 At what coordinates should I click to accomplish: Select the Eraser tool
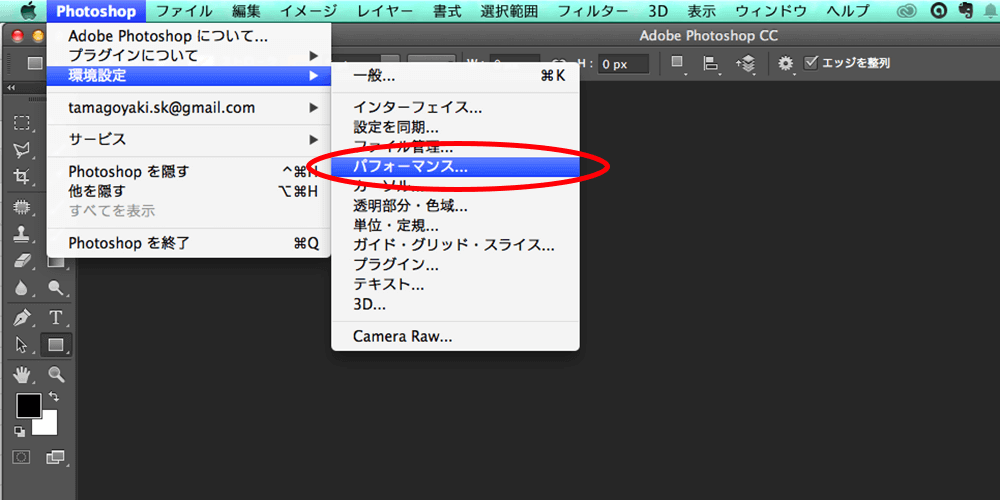[x=22, y=260]
